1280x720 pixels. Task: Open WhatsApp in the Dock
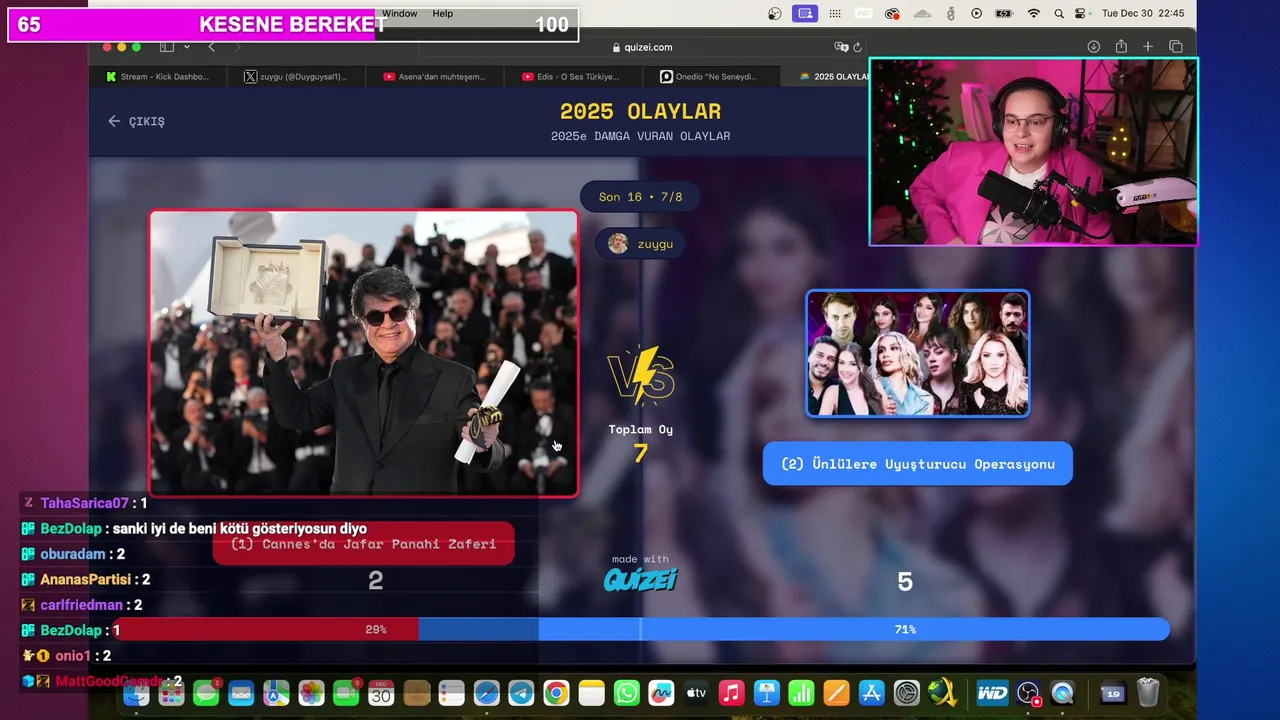pos(626,693)
